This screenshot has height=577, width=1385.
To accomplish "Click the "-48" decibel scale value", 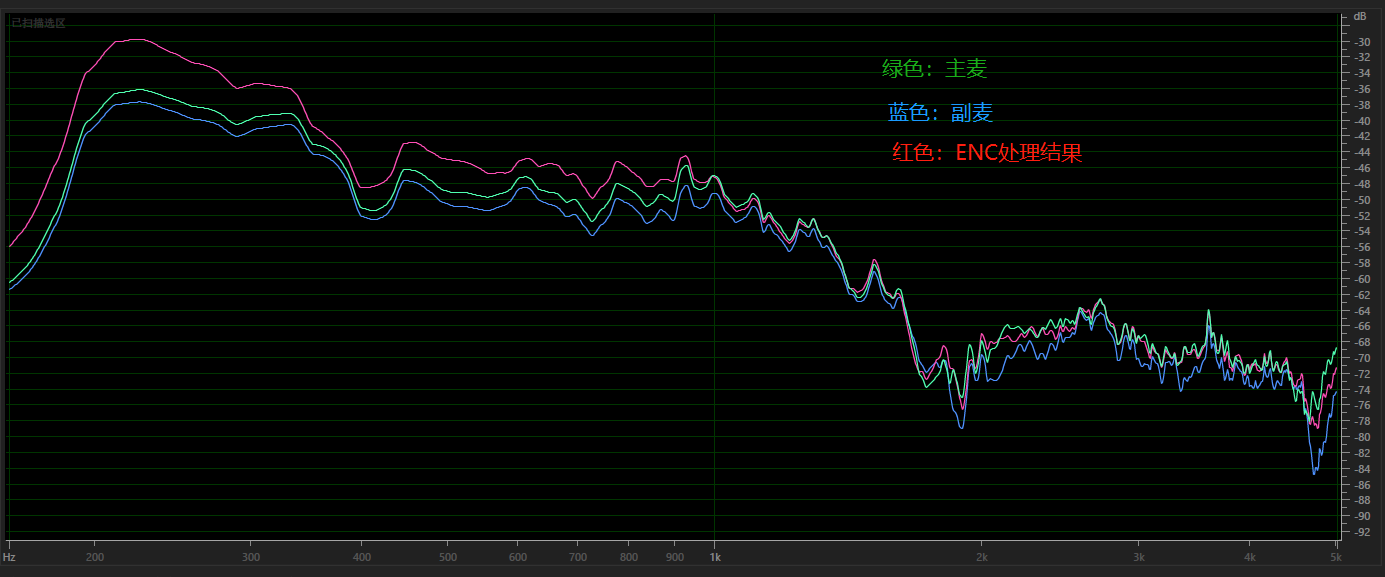I will coord(1361,185).
